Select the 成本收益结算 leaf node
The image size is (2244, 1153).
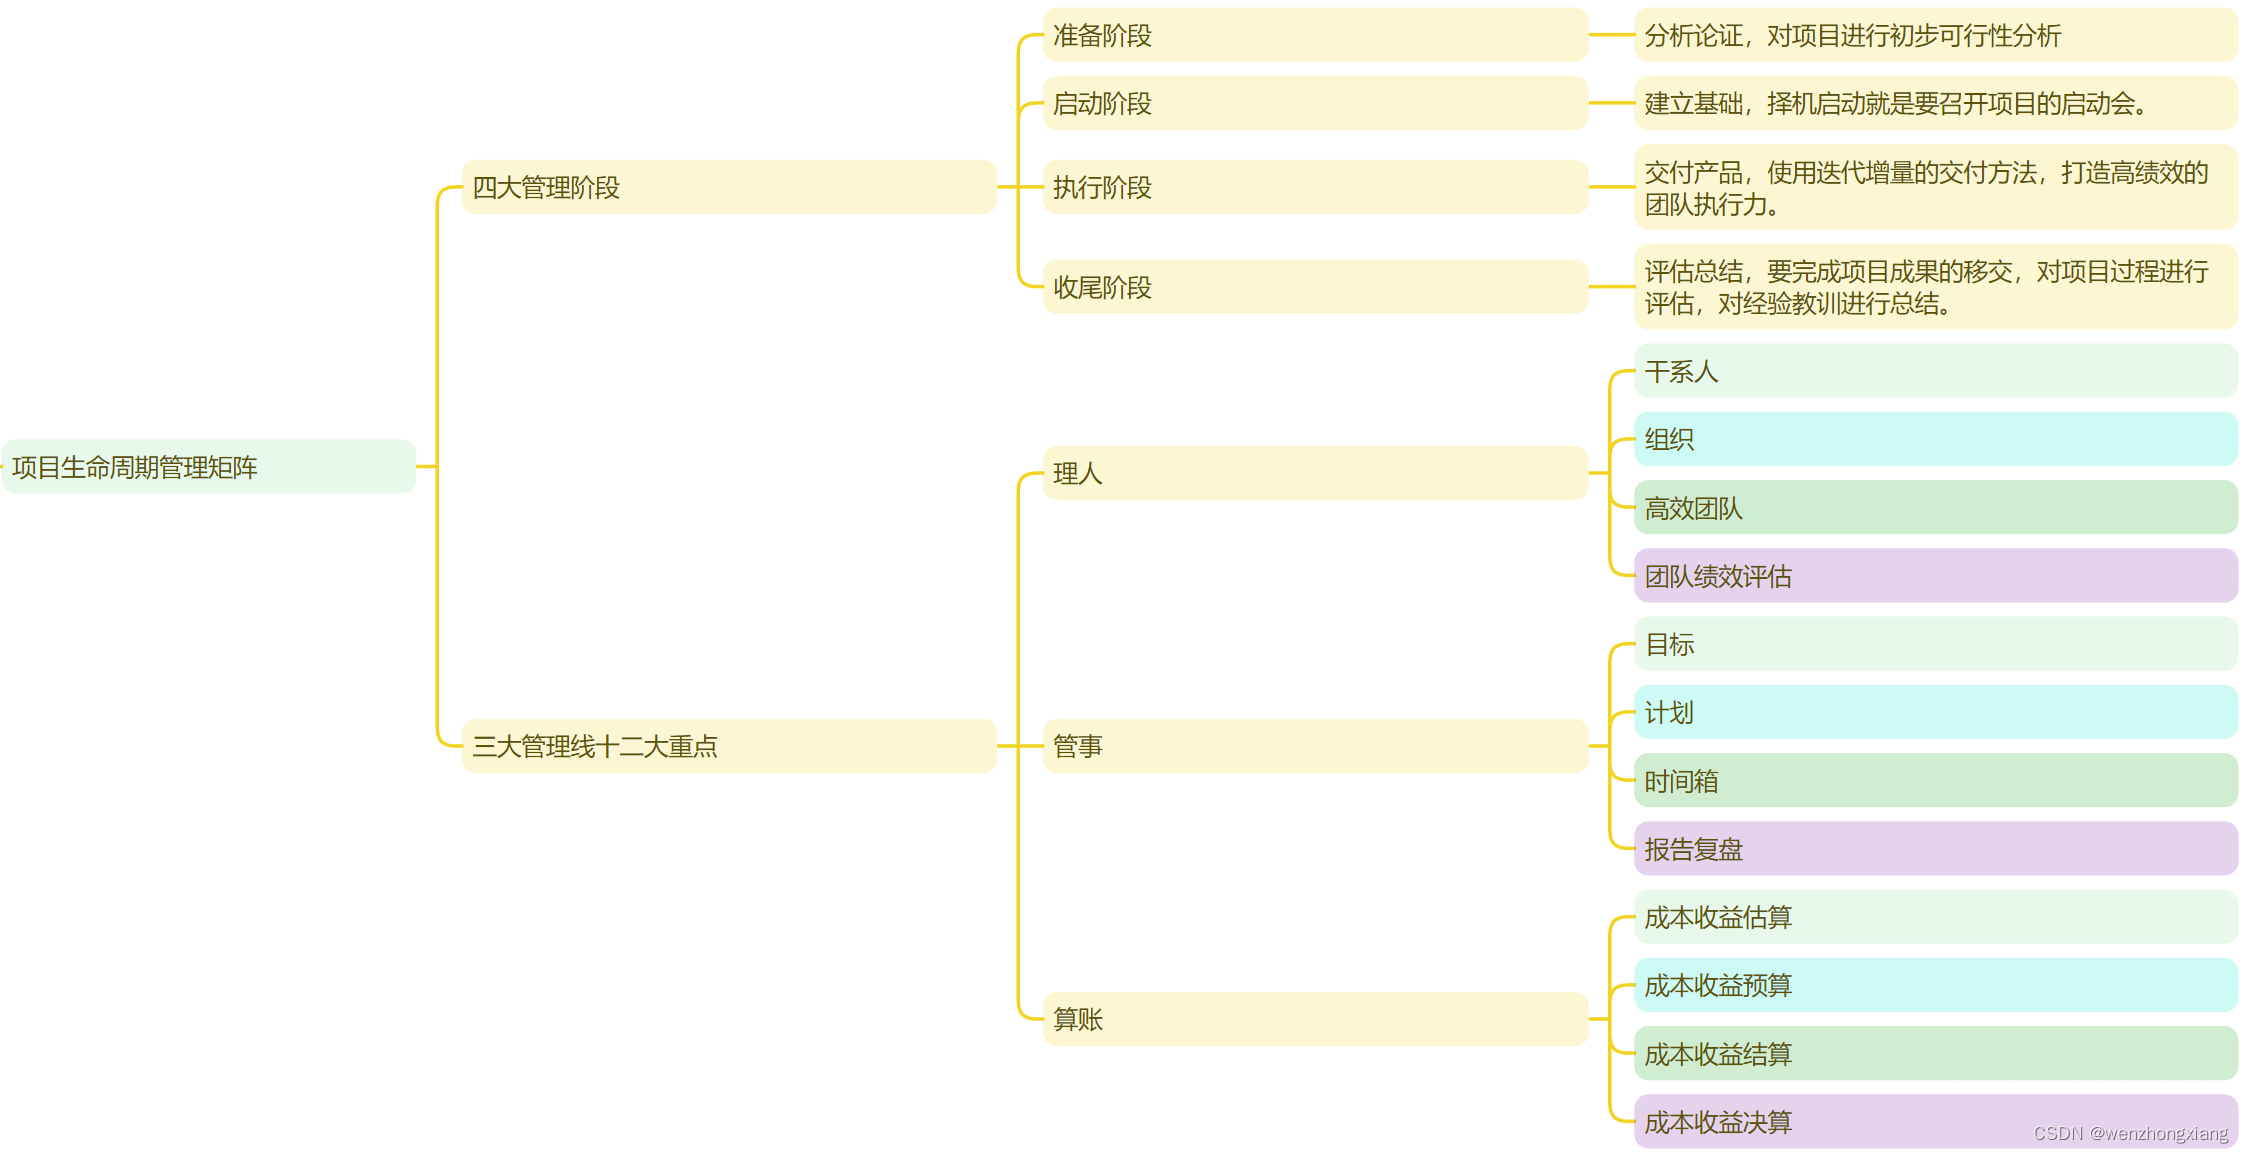pos(1936,1053)
